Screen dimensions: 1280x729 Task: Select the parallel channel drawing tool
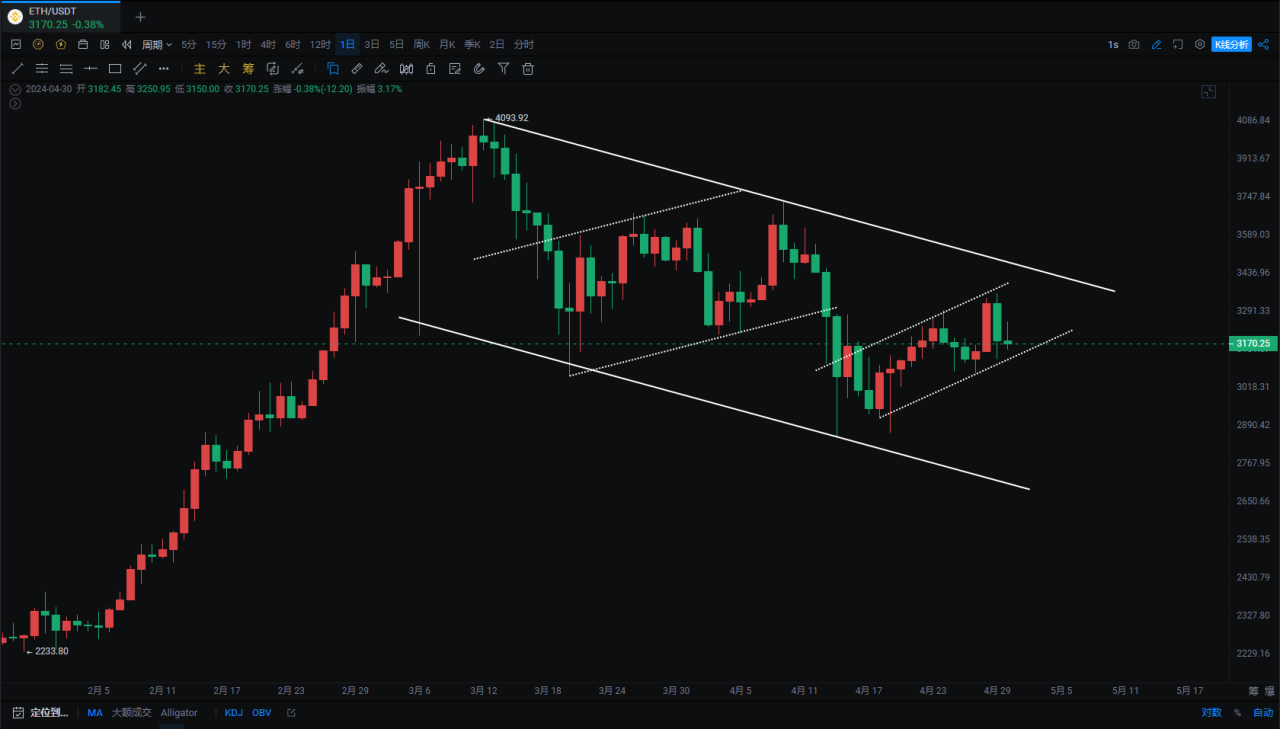pyautogui.click(x=140, y=69)
